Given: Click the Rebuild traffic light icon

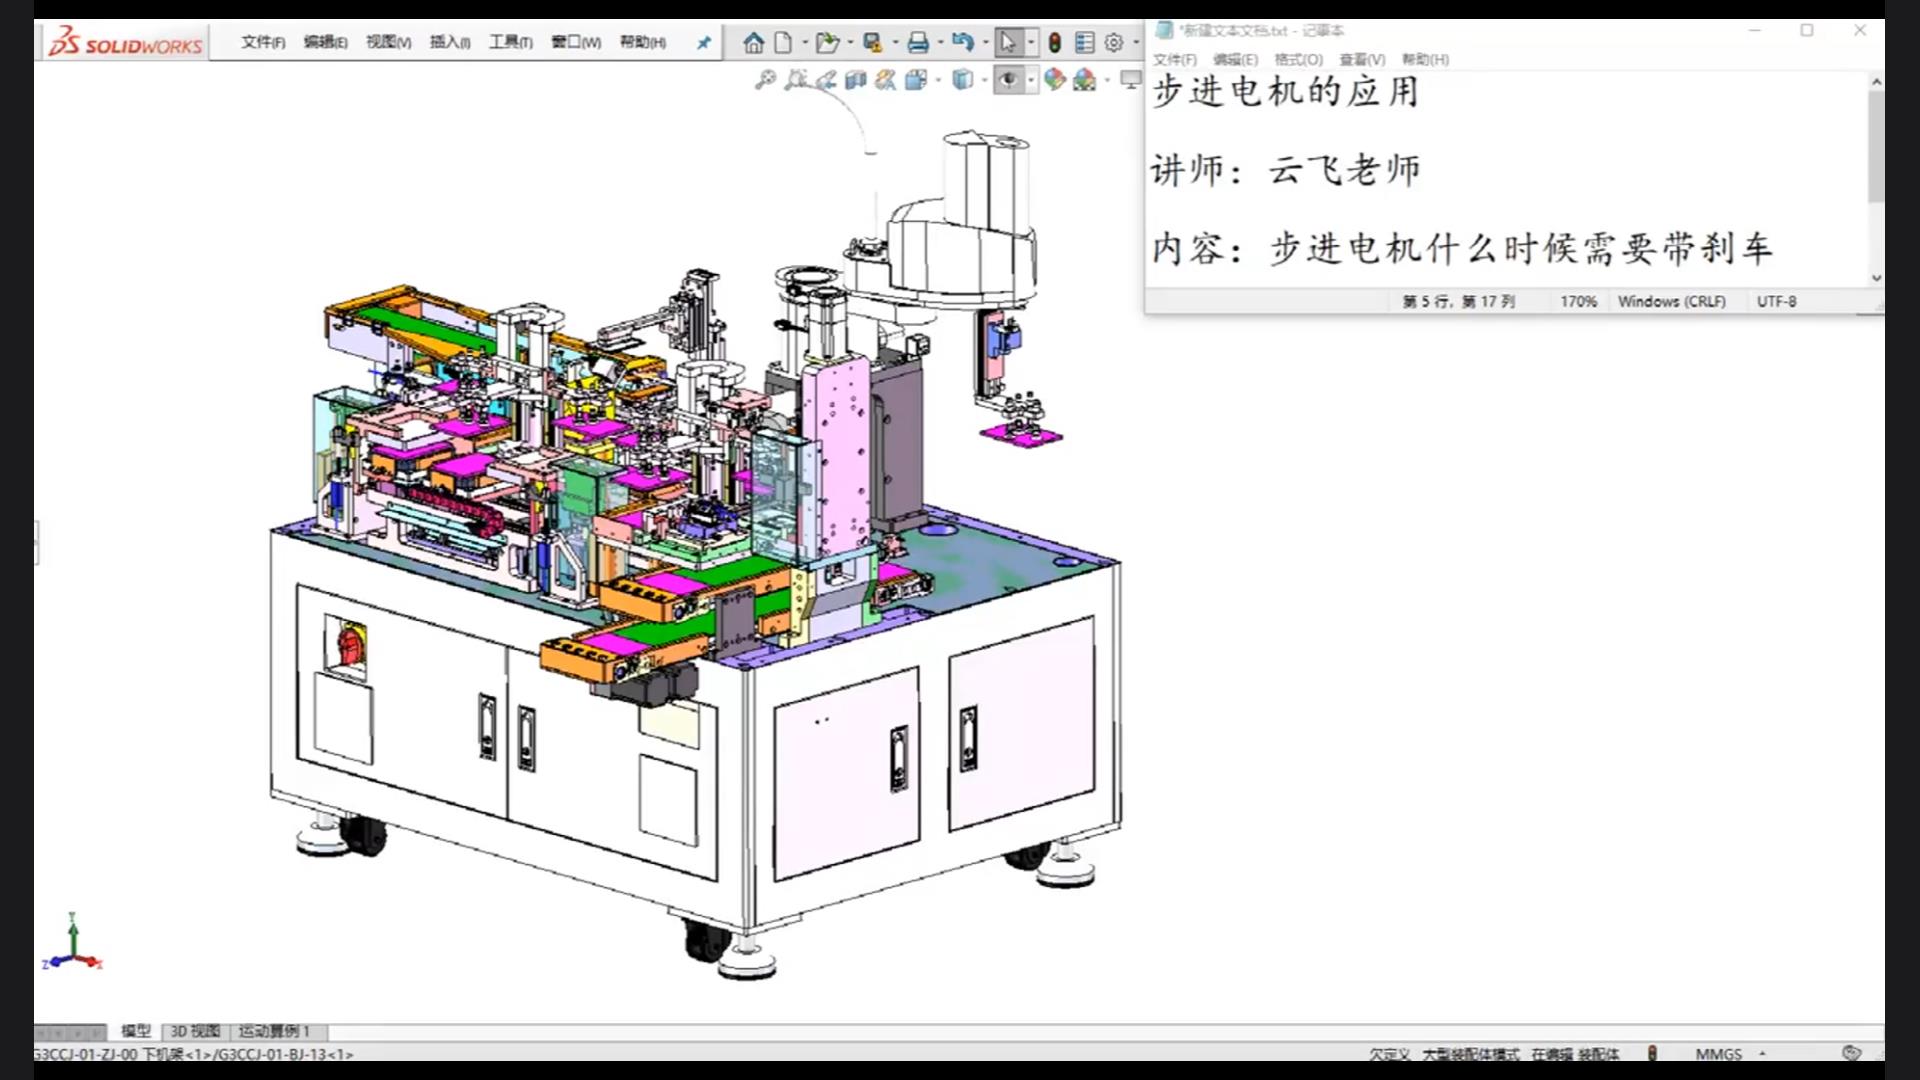Looking at the screenshot, I should click(x=1054, y=42).
